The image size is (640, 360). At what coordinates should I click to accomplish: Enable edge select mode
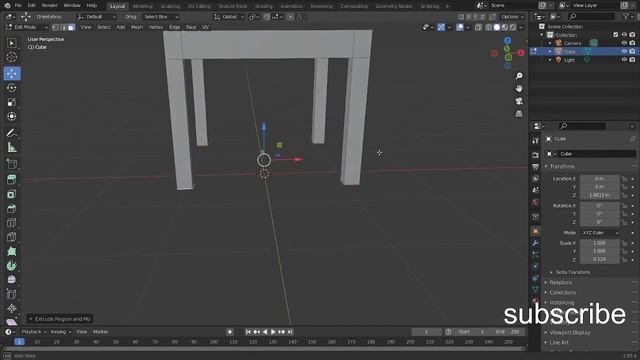click(x=64, y=27)
